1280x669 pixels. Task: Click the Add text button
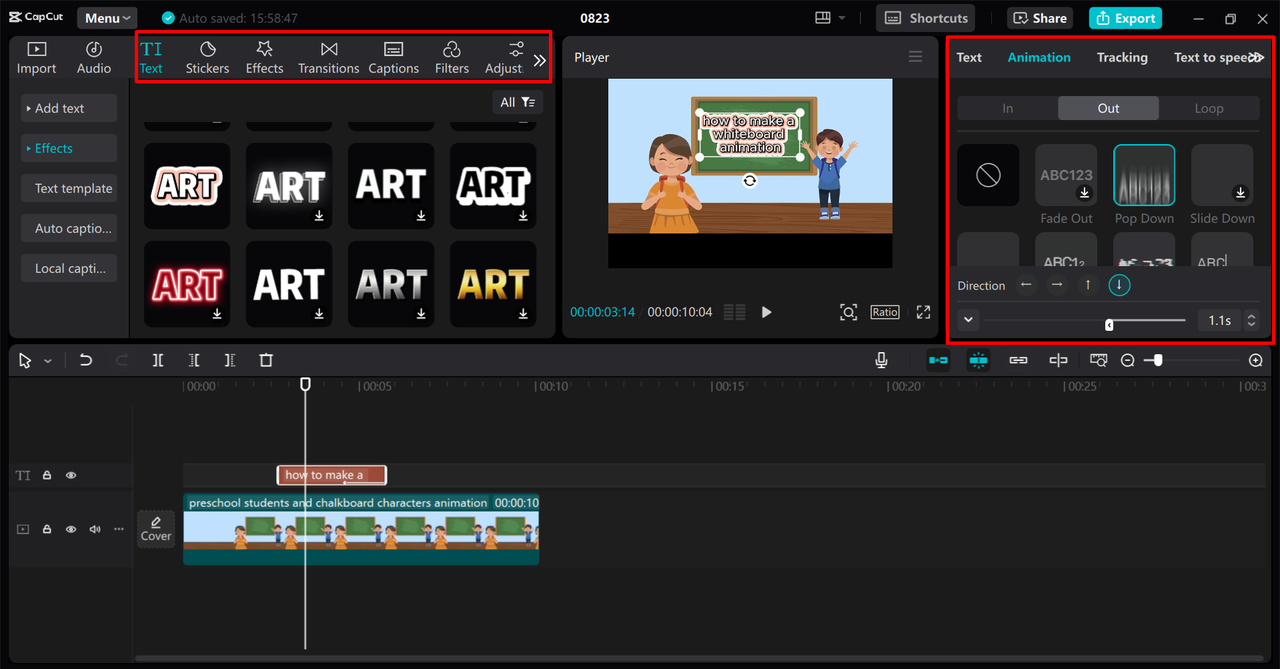(68, 108)
